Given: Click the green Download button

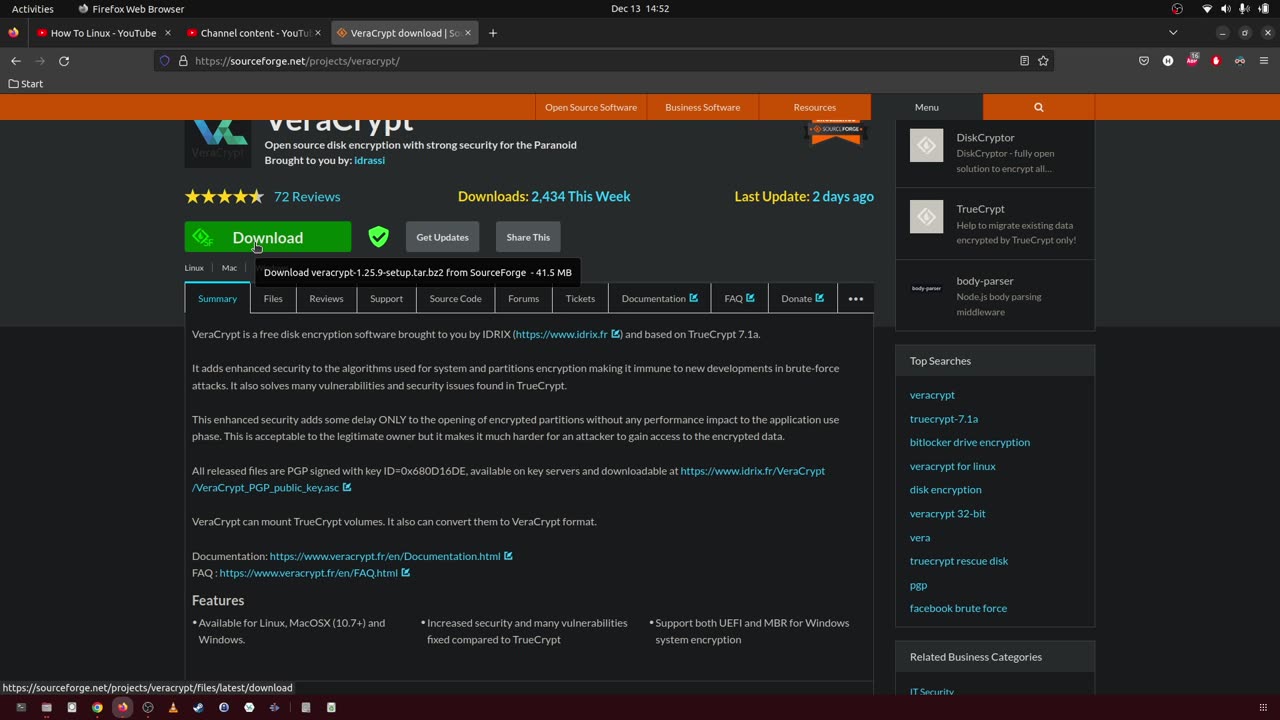Looking at the screenshot, I should point(268,237).
